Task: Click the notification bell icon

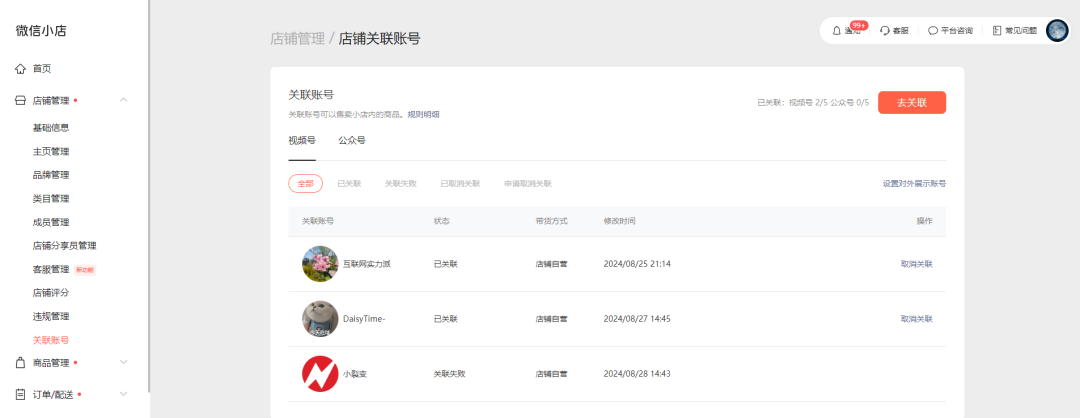Action: 837,31
